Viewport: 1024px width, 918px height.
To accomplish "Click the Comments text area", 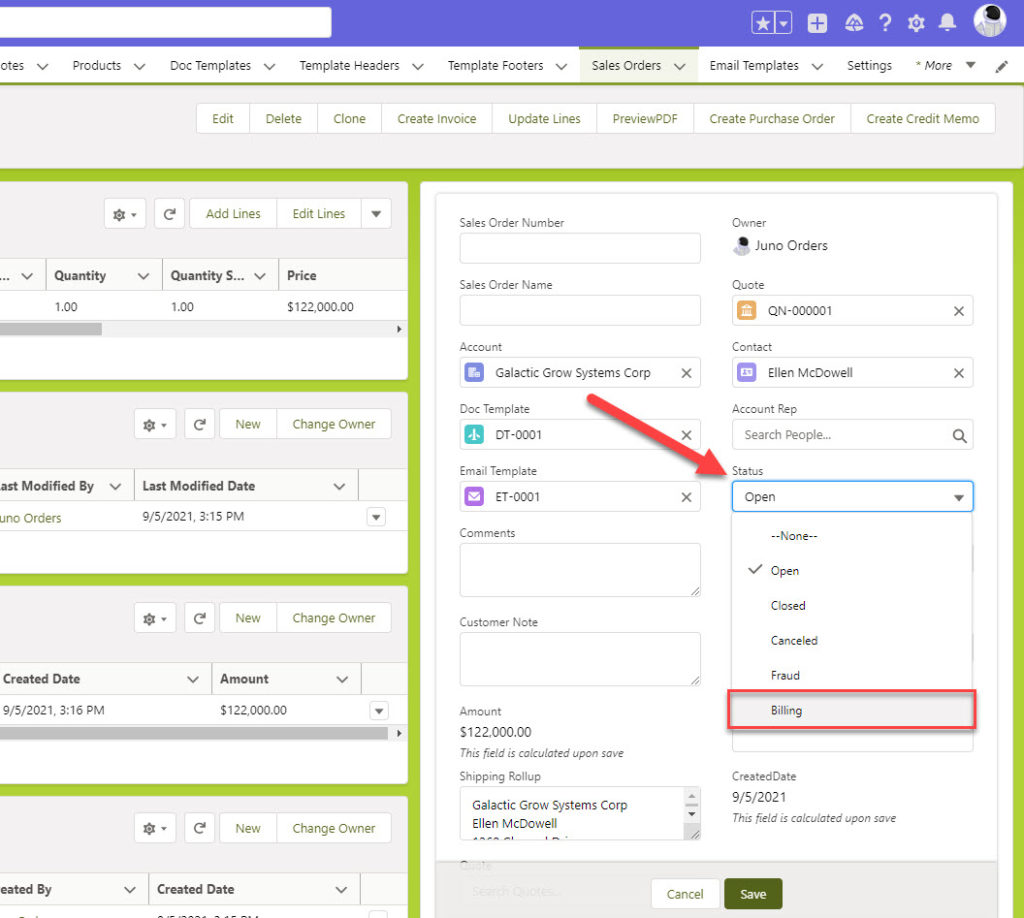I will [580, 570].
